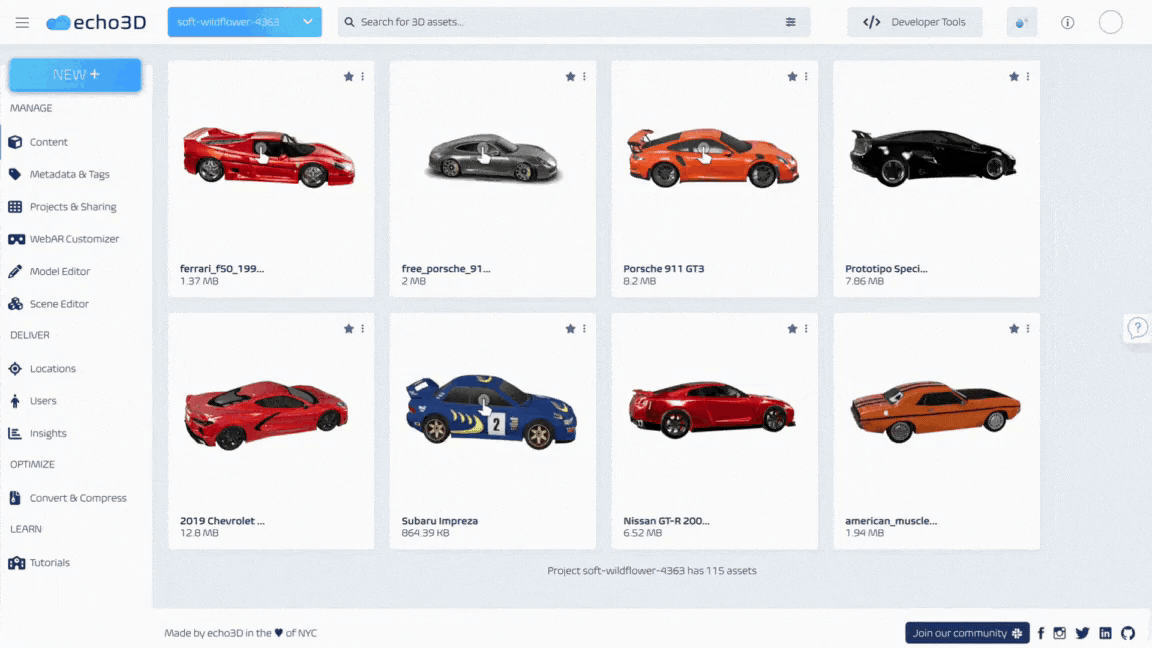Open options menu for american_muscle asset

[x=1028, y=329]
